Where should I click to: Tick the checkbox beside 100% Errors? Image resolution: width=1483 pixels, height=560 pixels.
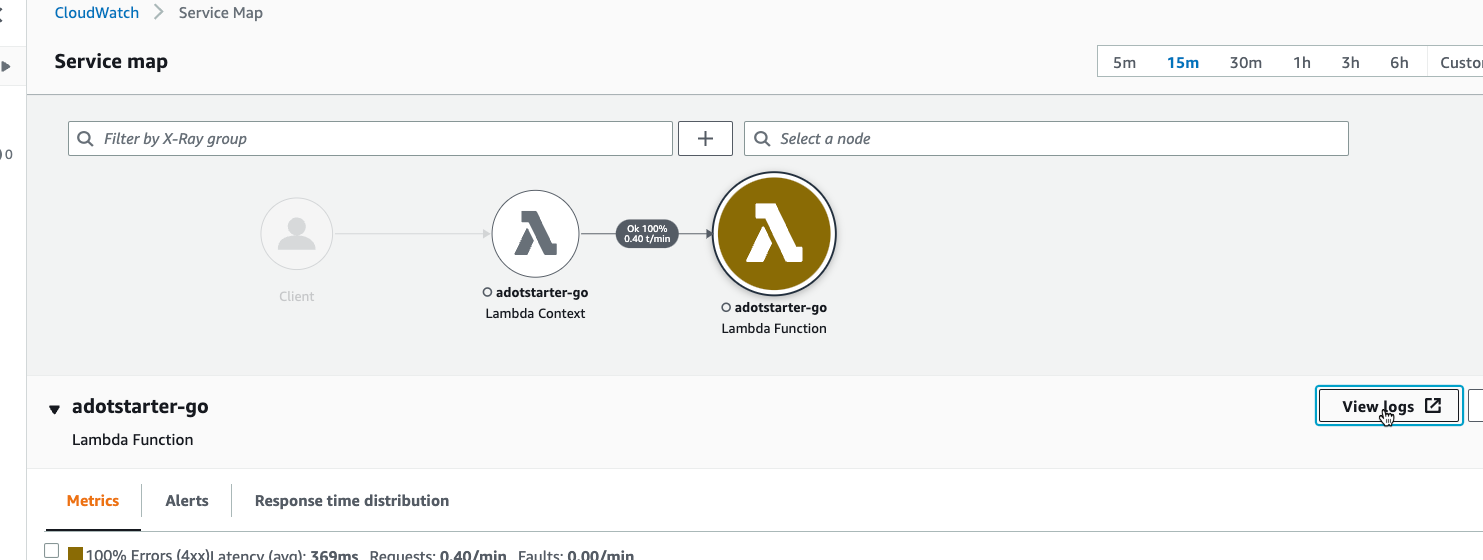[52, 551]
